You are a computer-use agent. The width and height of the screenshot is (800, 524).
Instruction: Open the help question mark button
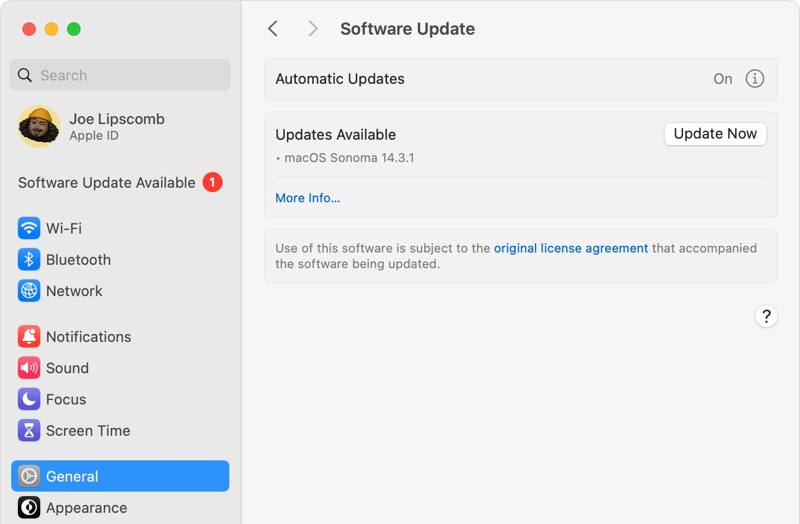click(766, 316)
